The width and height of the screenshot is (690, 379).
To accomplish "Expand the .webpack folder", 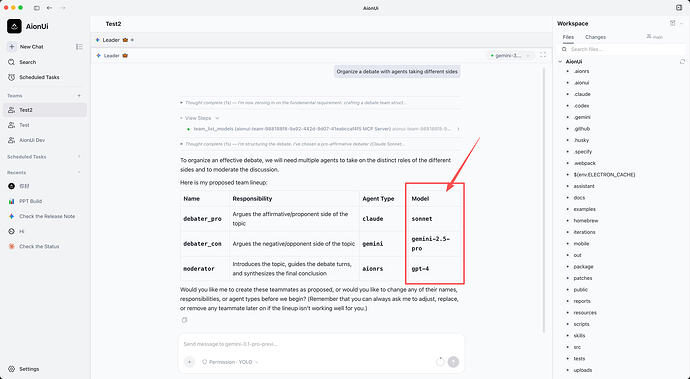I will coord(584,163).
